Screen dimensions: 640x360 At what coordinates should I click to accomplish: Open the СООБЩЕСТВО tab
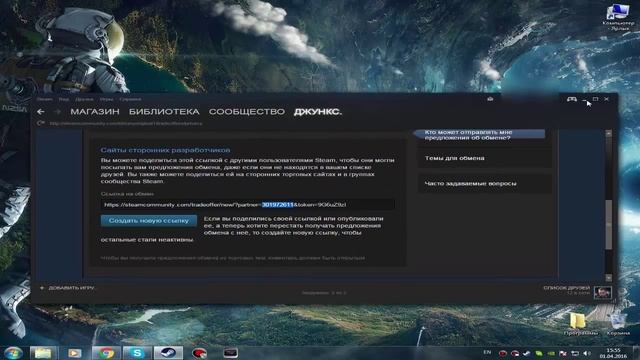tap(247, 111)
